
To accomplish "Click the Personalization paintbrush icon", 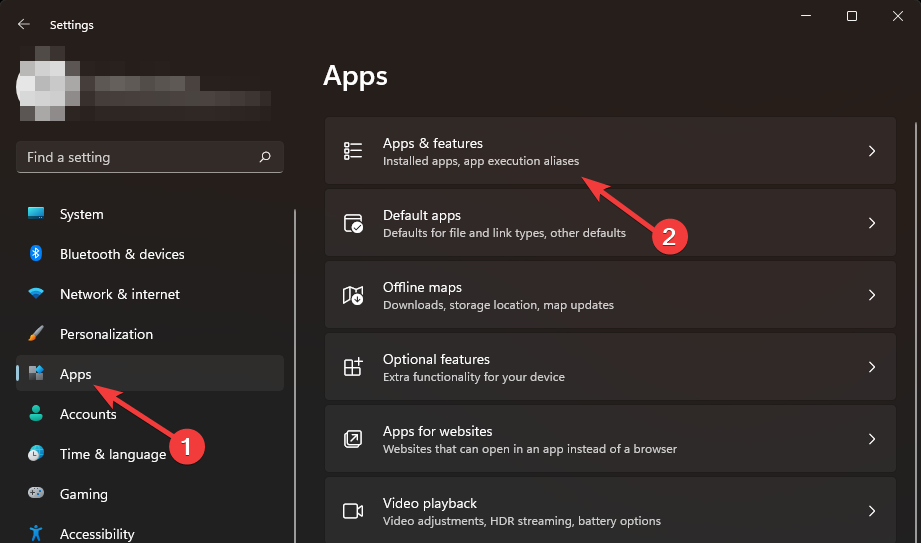I will click(x=36, y=334).
